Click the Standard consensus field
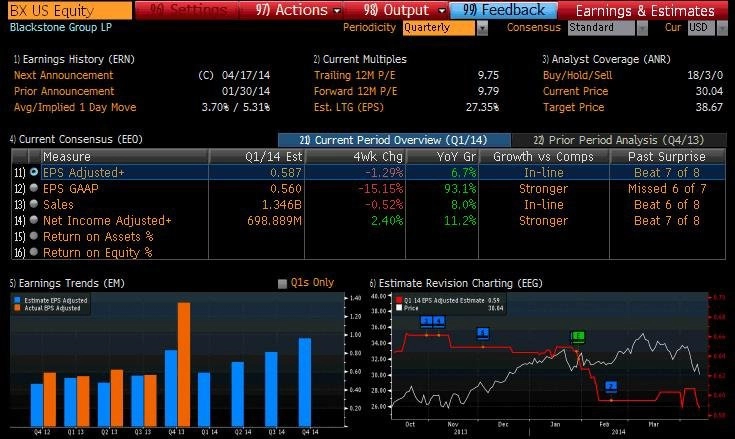 pos(601,28)
